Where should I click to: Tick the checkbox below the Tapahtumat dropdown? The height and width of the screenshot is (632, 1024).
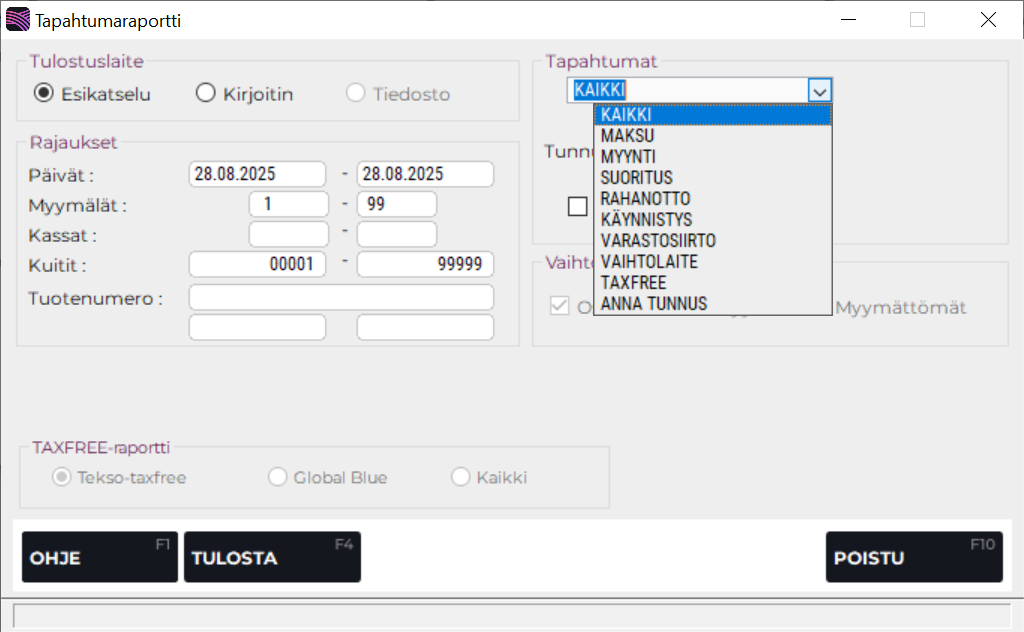[577, 207]
